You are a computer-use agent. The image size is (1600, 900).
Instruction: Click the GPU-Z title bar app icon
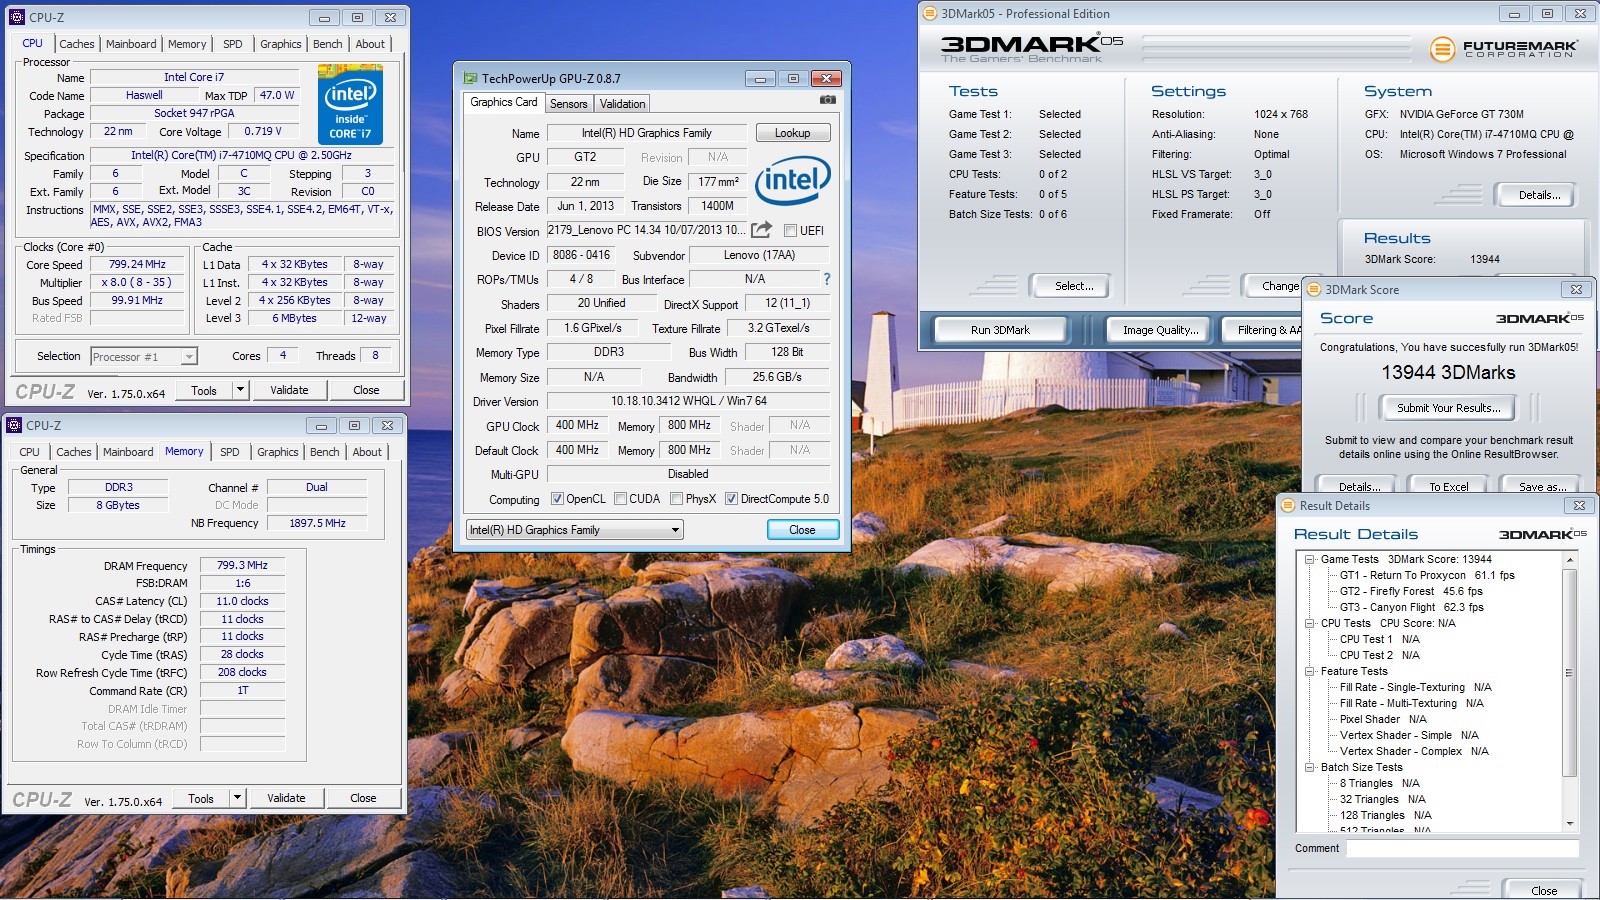[471, 78]
